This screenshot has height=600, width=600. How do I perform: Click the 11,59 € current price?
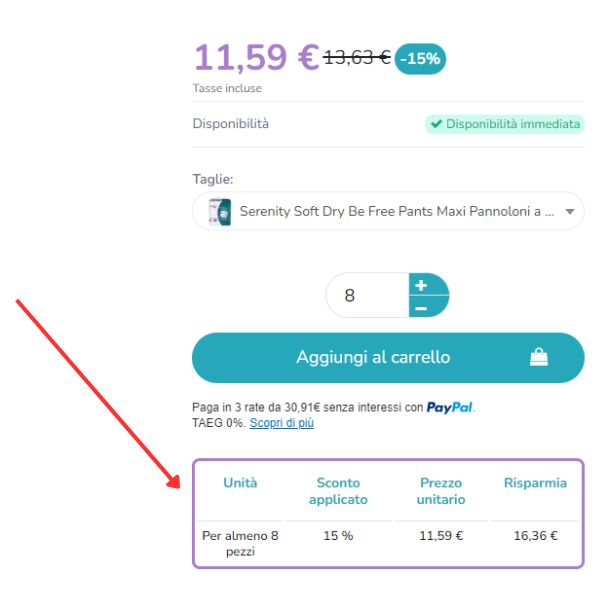256,56
